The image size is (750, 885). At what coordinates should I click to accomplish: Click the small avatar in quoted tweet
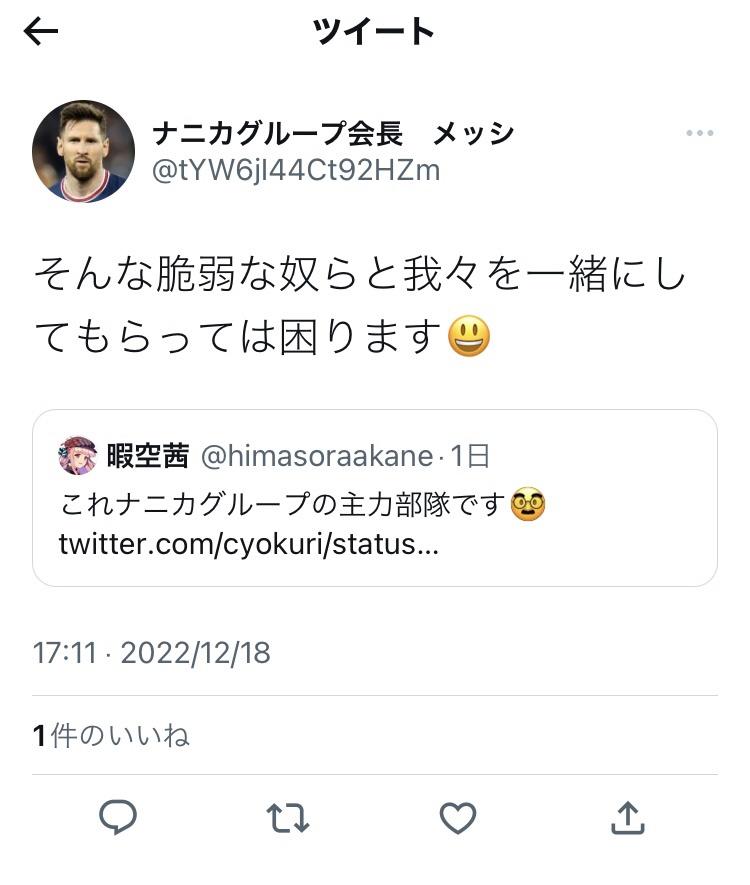tap(77, 456)
